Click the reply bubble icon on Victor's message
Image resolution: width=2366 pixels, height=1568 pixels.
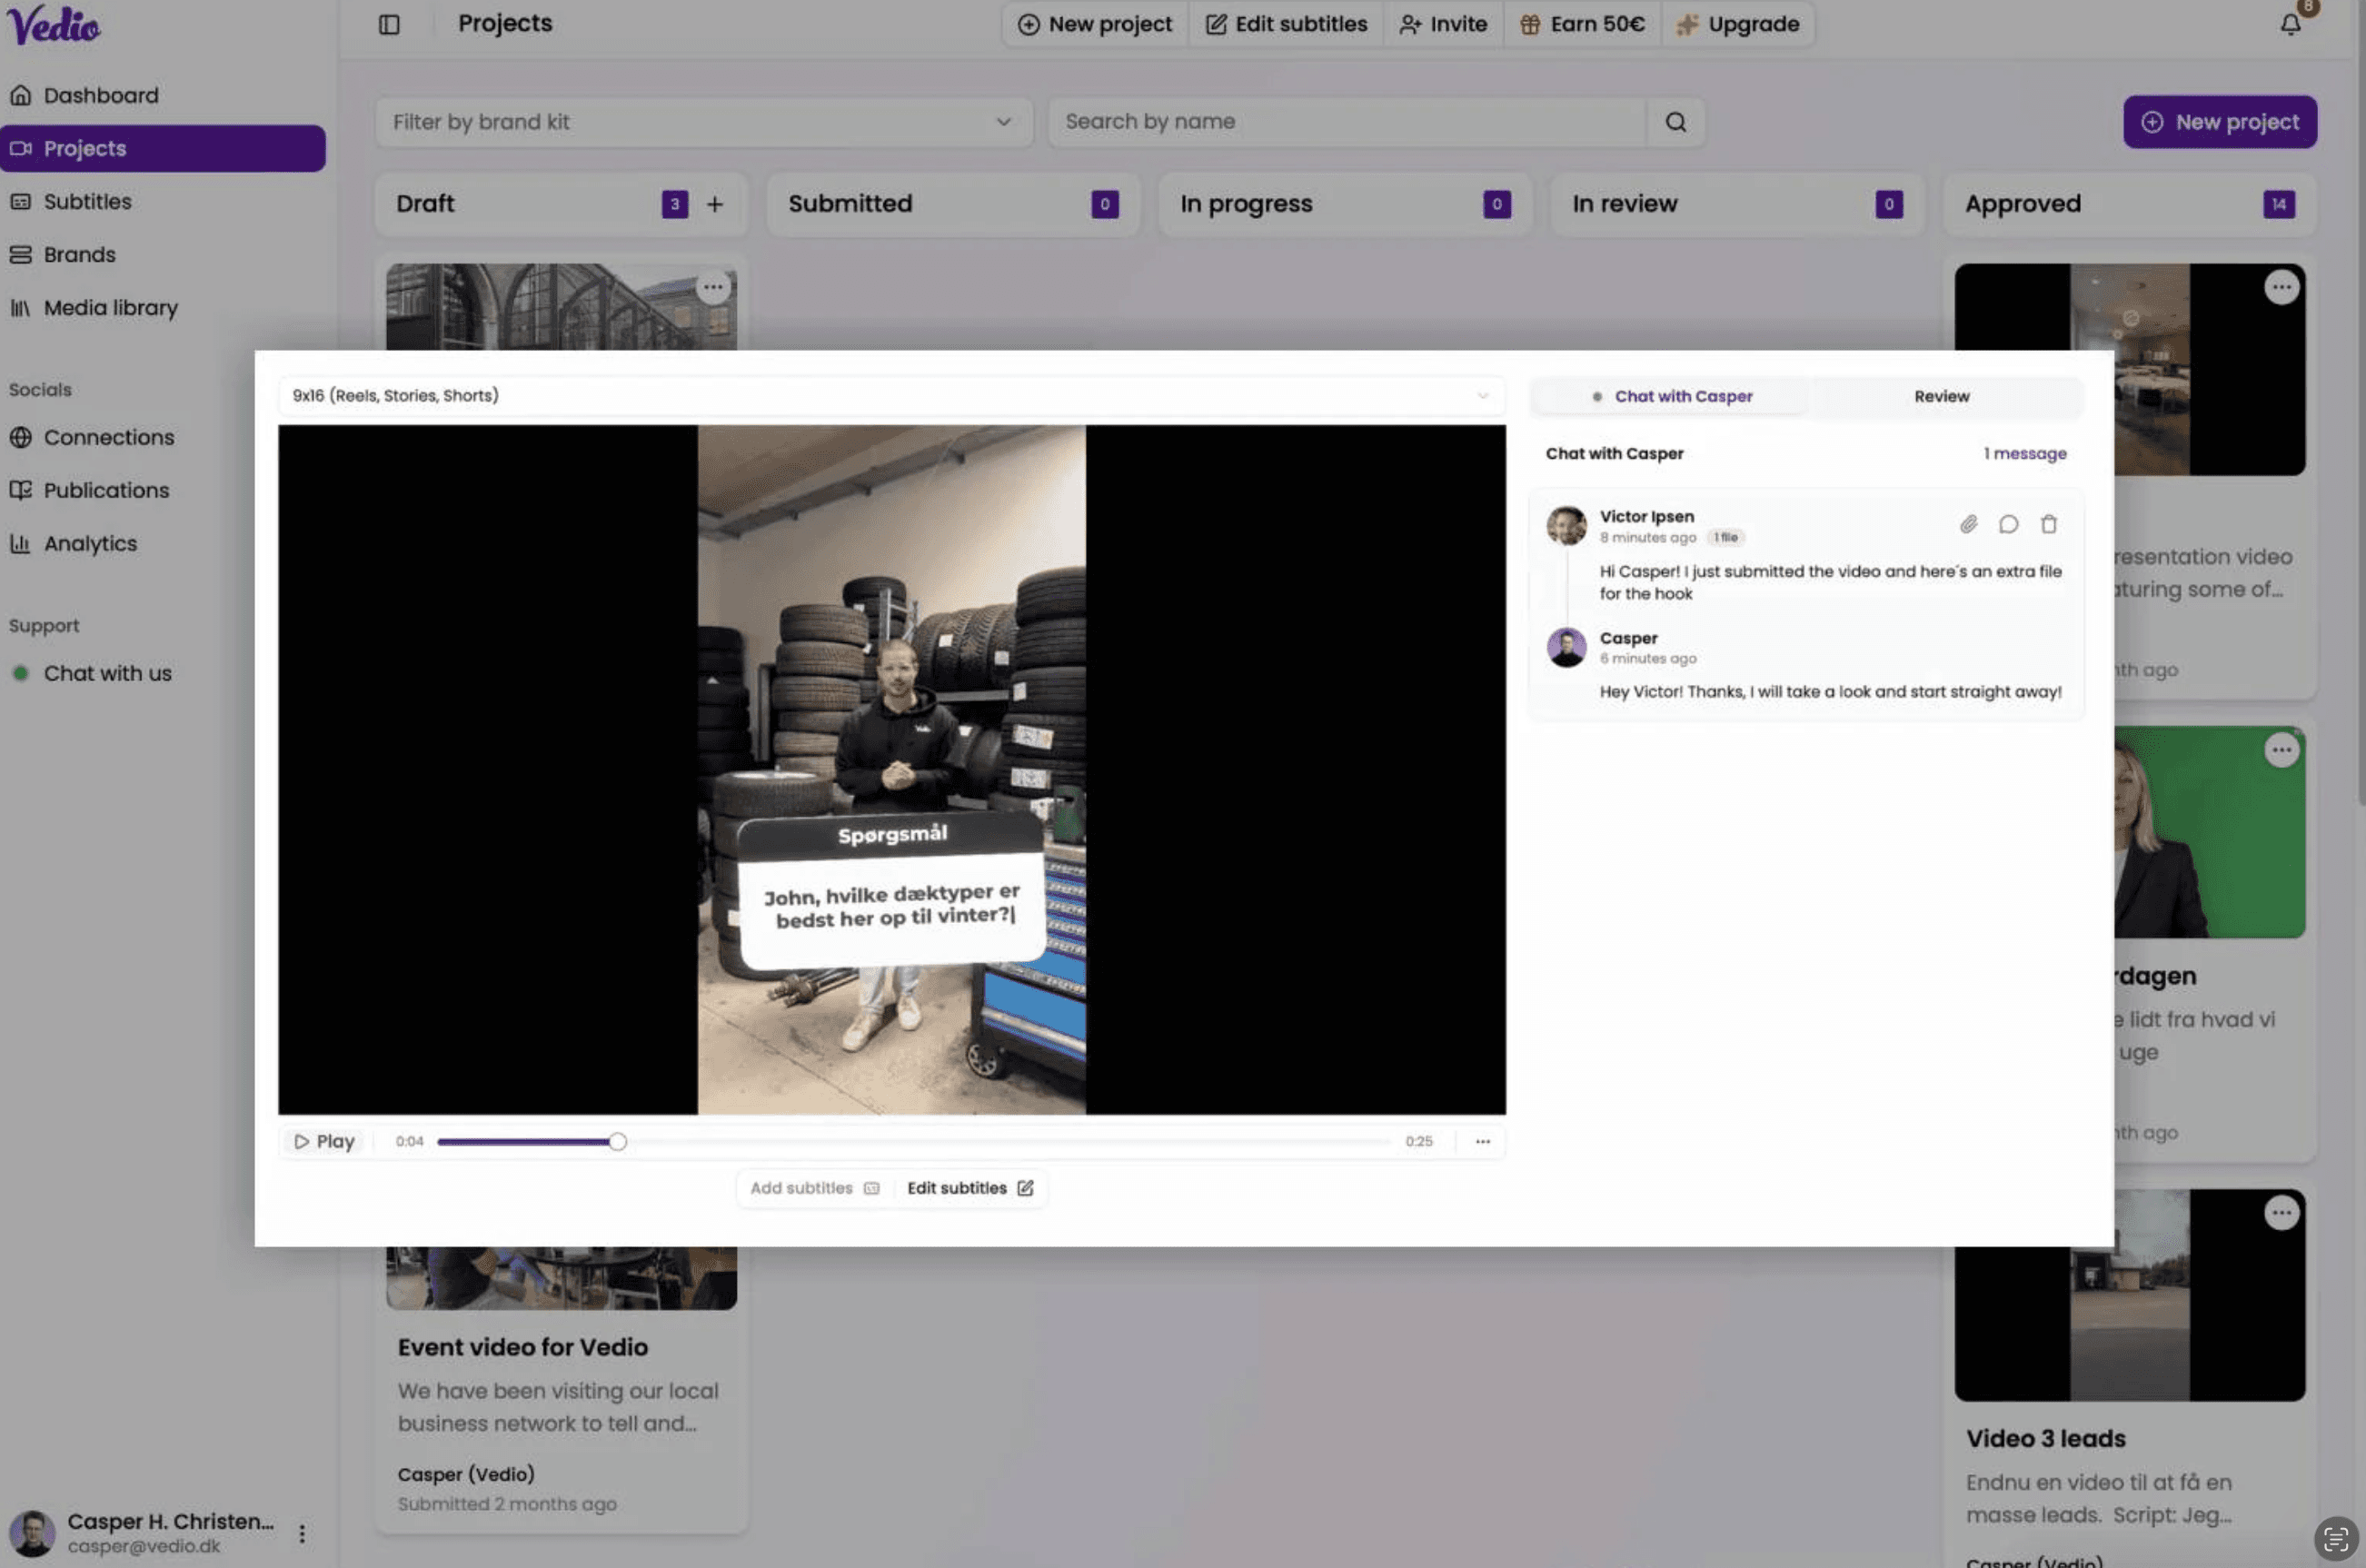pos(2008,524)
